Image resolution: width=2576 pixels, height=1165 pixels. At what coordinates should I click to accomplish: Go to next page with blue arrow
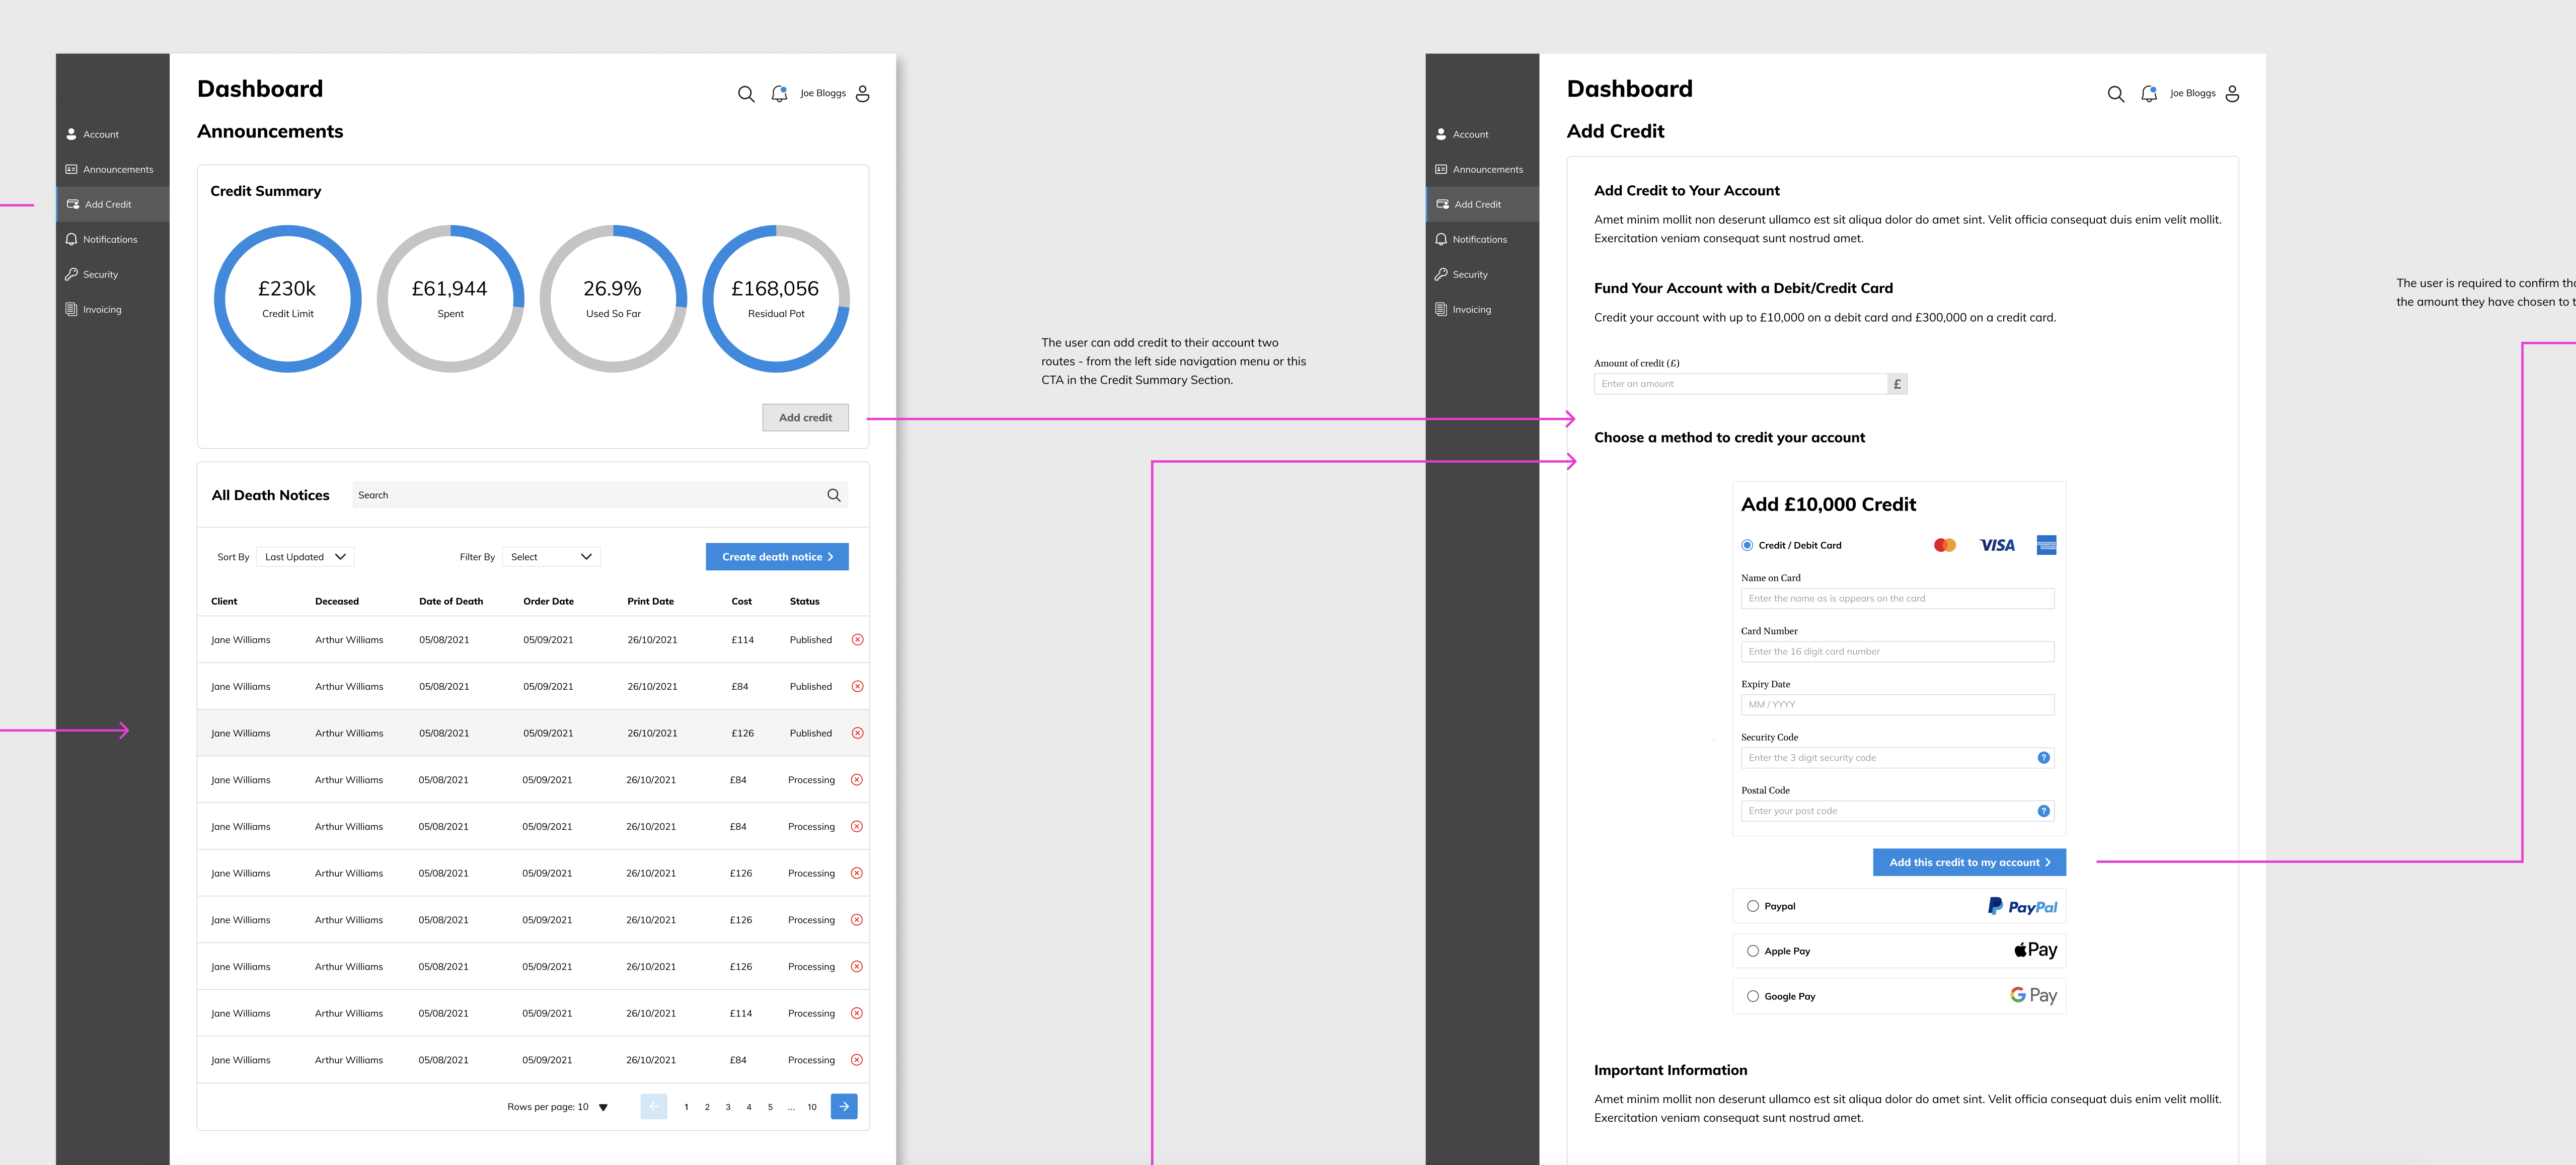coord(844,1106)
